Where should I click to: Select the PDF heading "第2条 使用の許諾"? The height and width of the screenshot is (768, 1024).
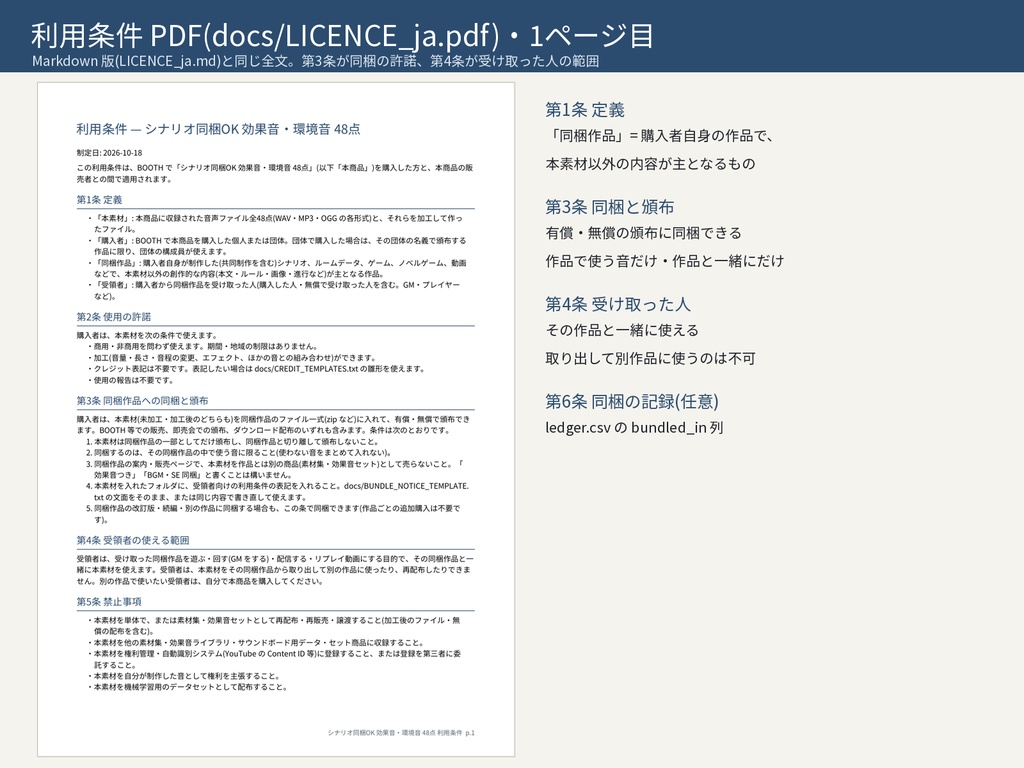tap(114, 317)
